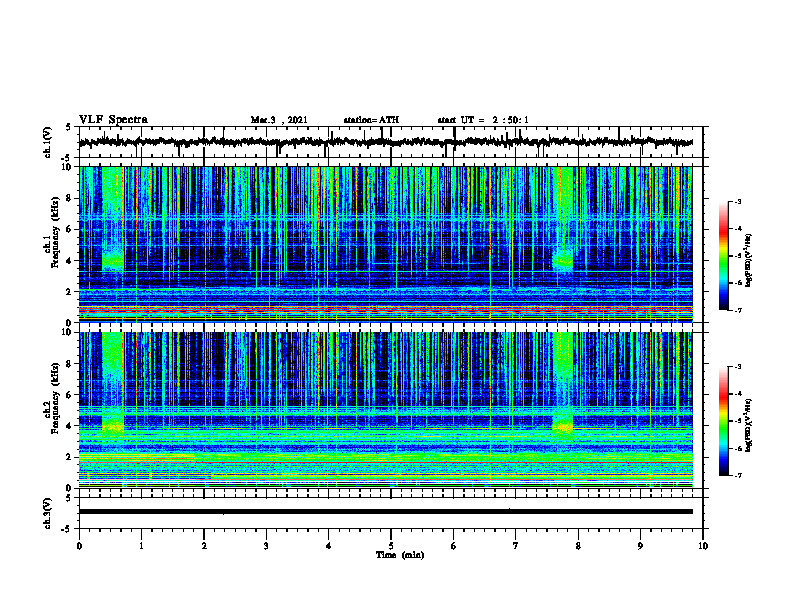Click ch.1 green burst near 7.7 min

tap(563, 261)
